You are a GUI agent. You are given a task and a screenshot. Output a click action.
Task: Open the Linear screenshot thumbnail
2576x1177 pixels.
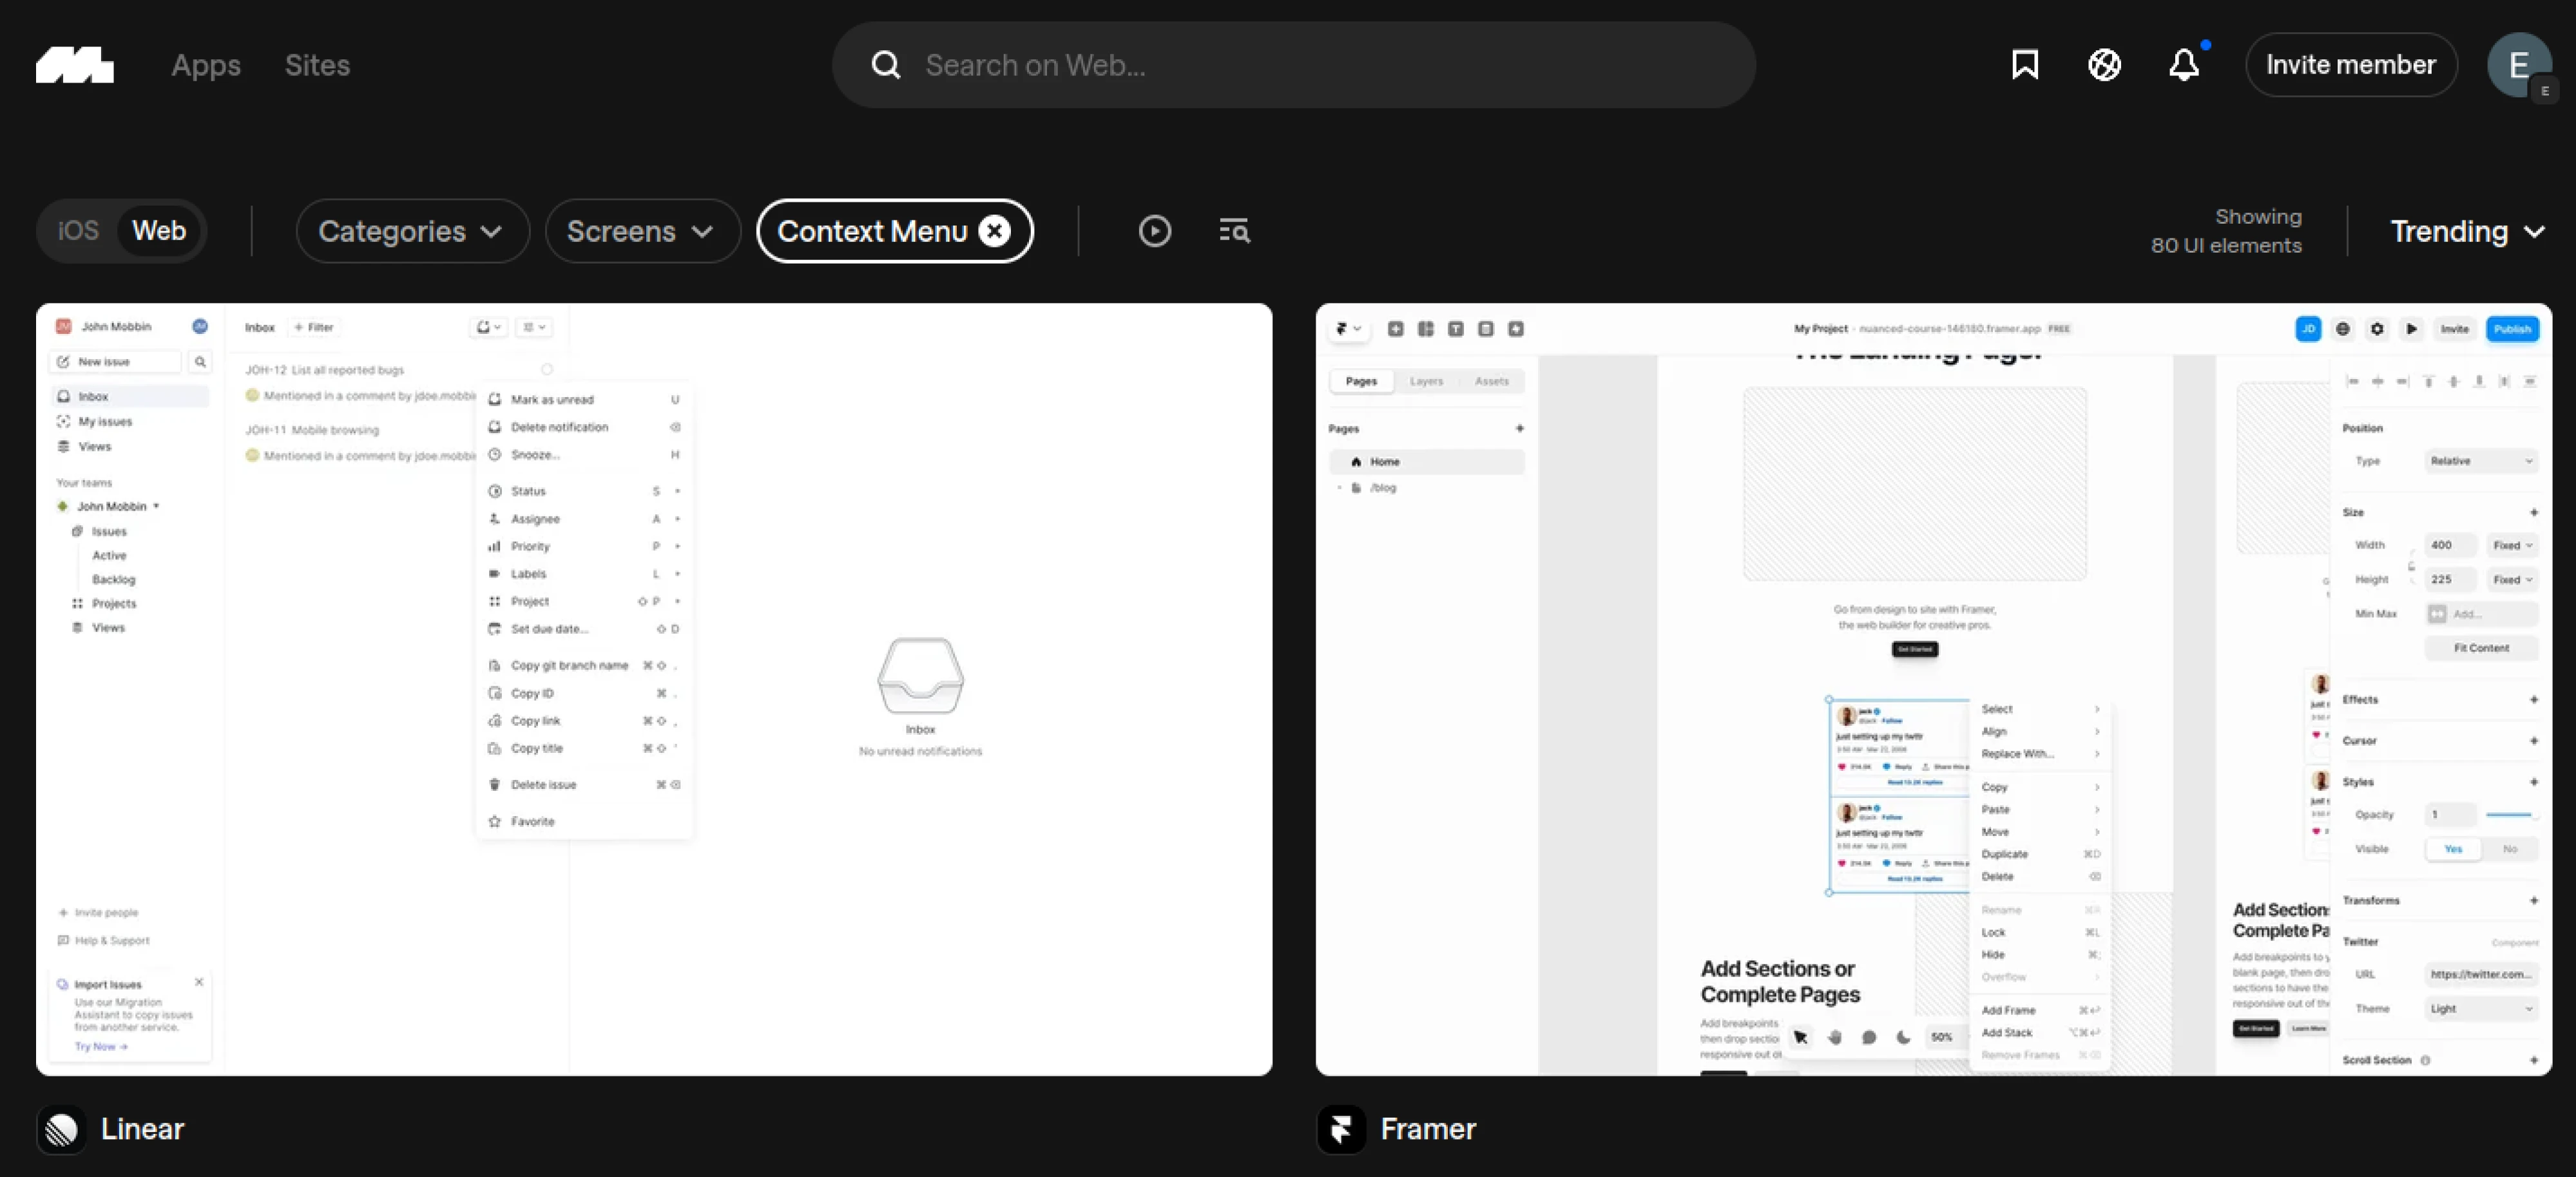coord(654,690)
